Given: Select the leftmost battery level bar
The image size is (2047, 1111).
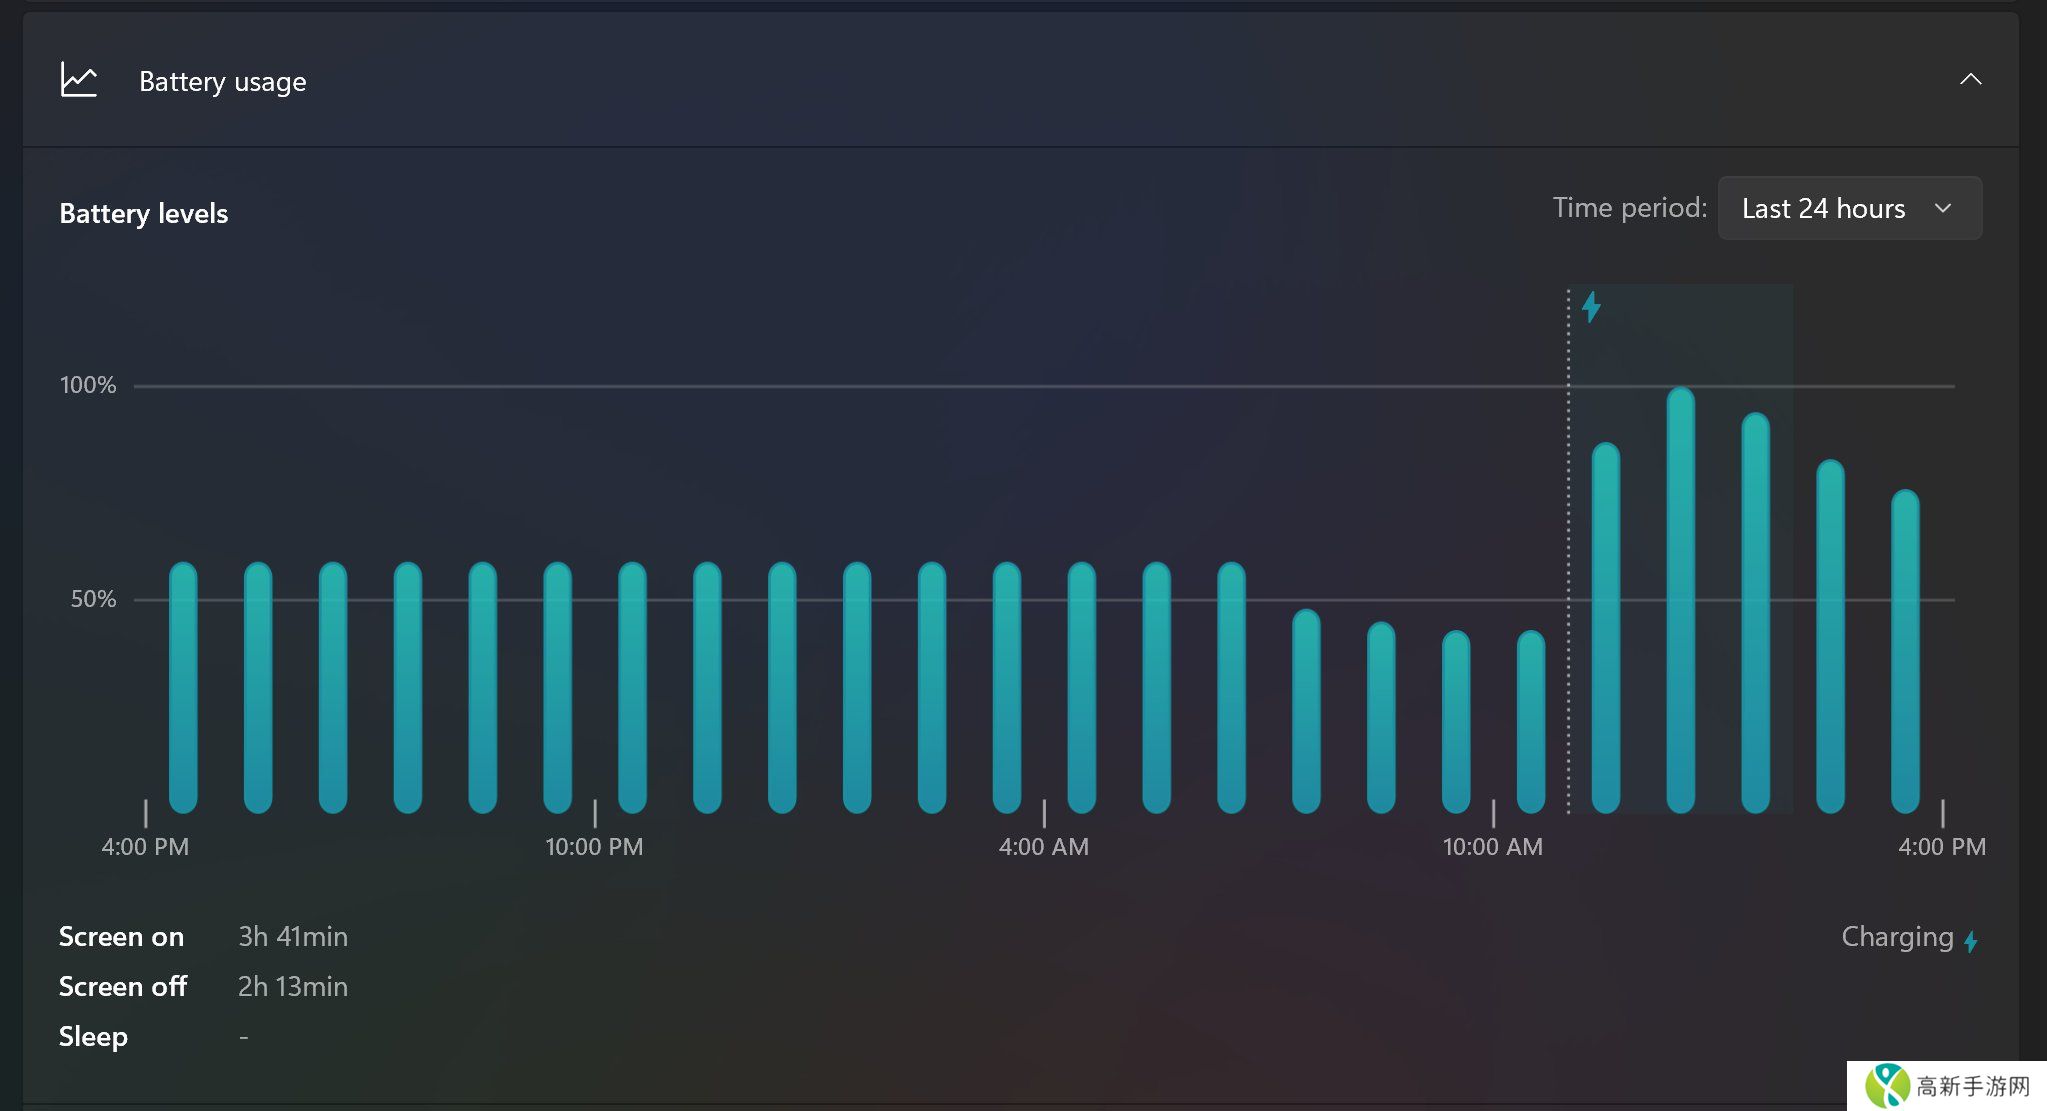Looking at the screenshot, I should pos(183,688).
